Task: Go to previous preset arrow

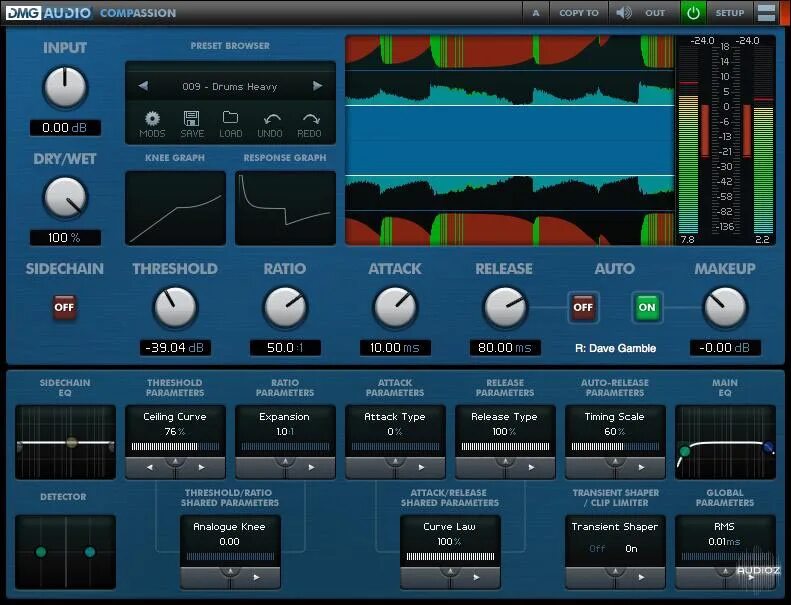Action: pos(143,86)
